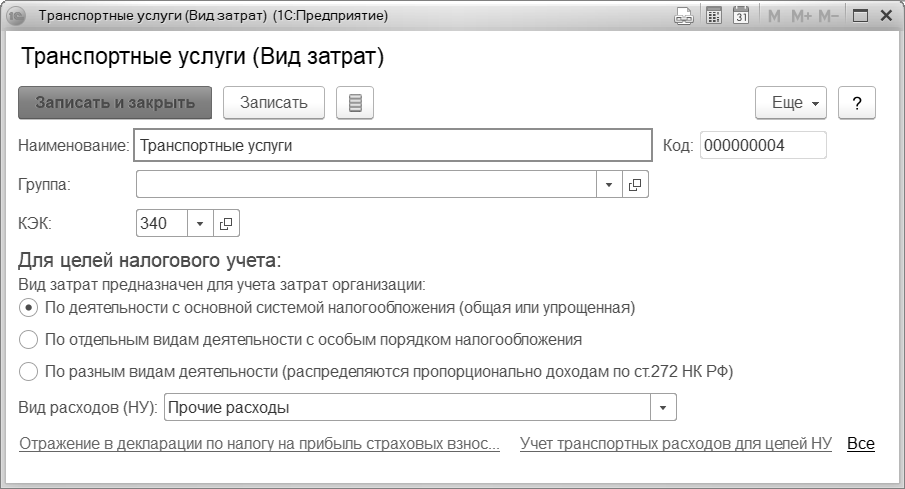This screenshot has width=905, height=489.
Task: Click the open-form icon next to КЭК
Action: tap(227, 223)
